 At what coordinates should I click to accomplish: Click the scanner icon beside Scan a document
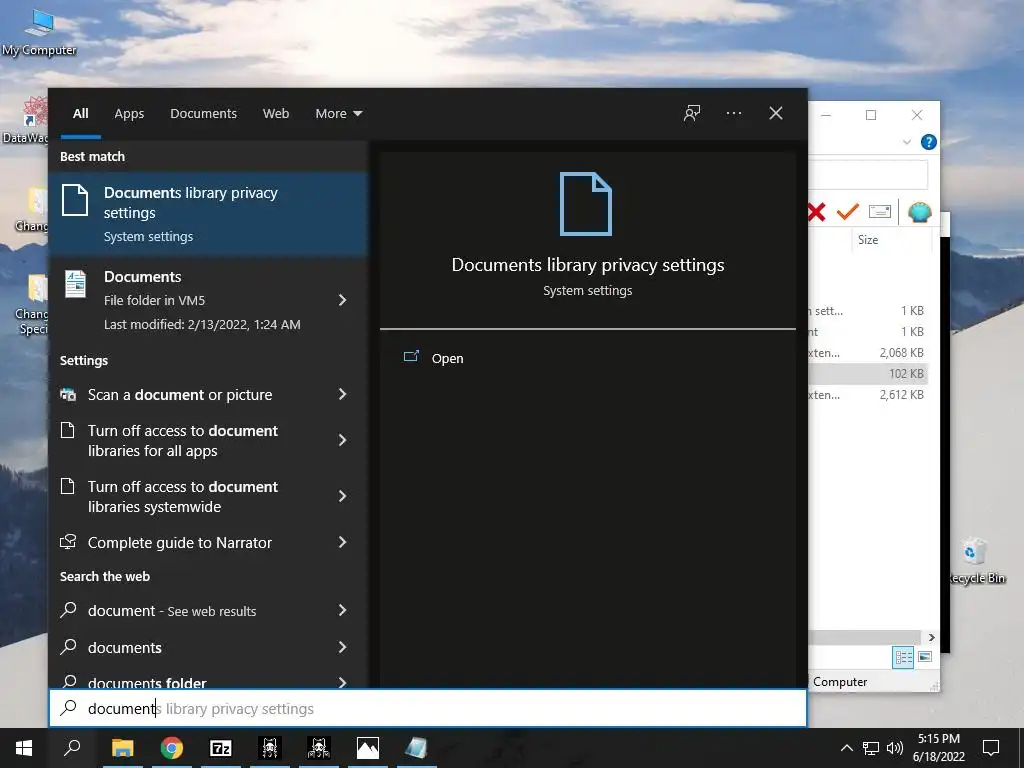point(68,394)
